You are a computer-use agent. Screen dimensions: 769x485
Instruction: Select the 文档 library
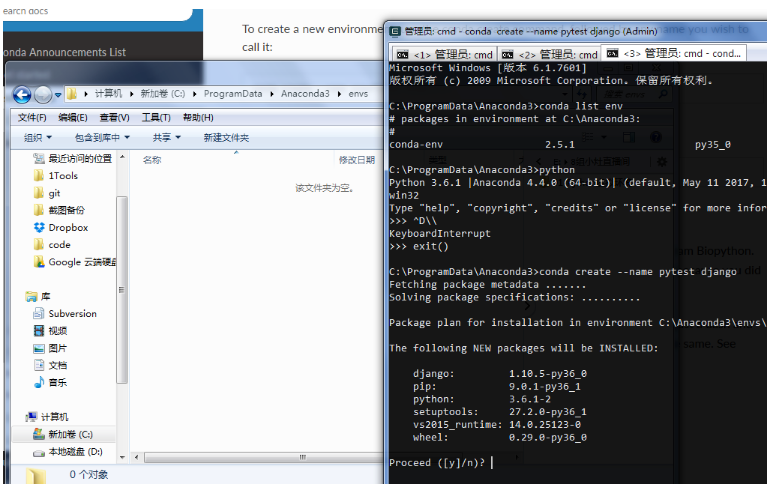(x=57, y=365)
